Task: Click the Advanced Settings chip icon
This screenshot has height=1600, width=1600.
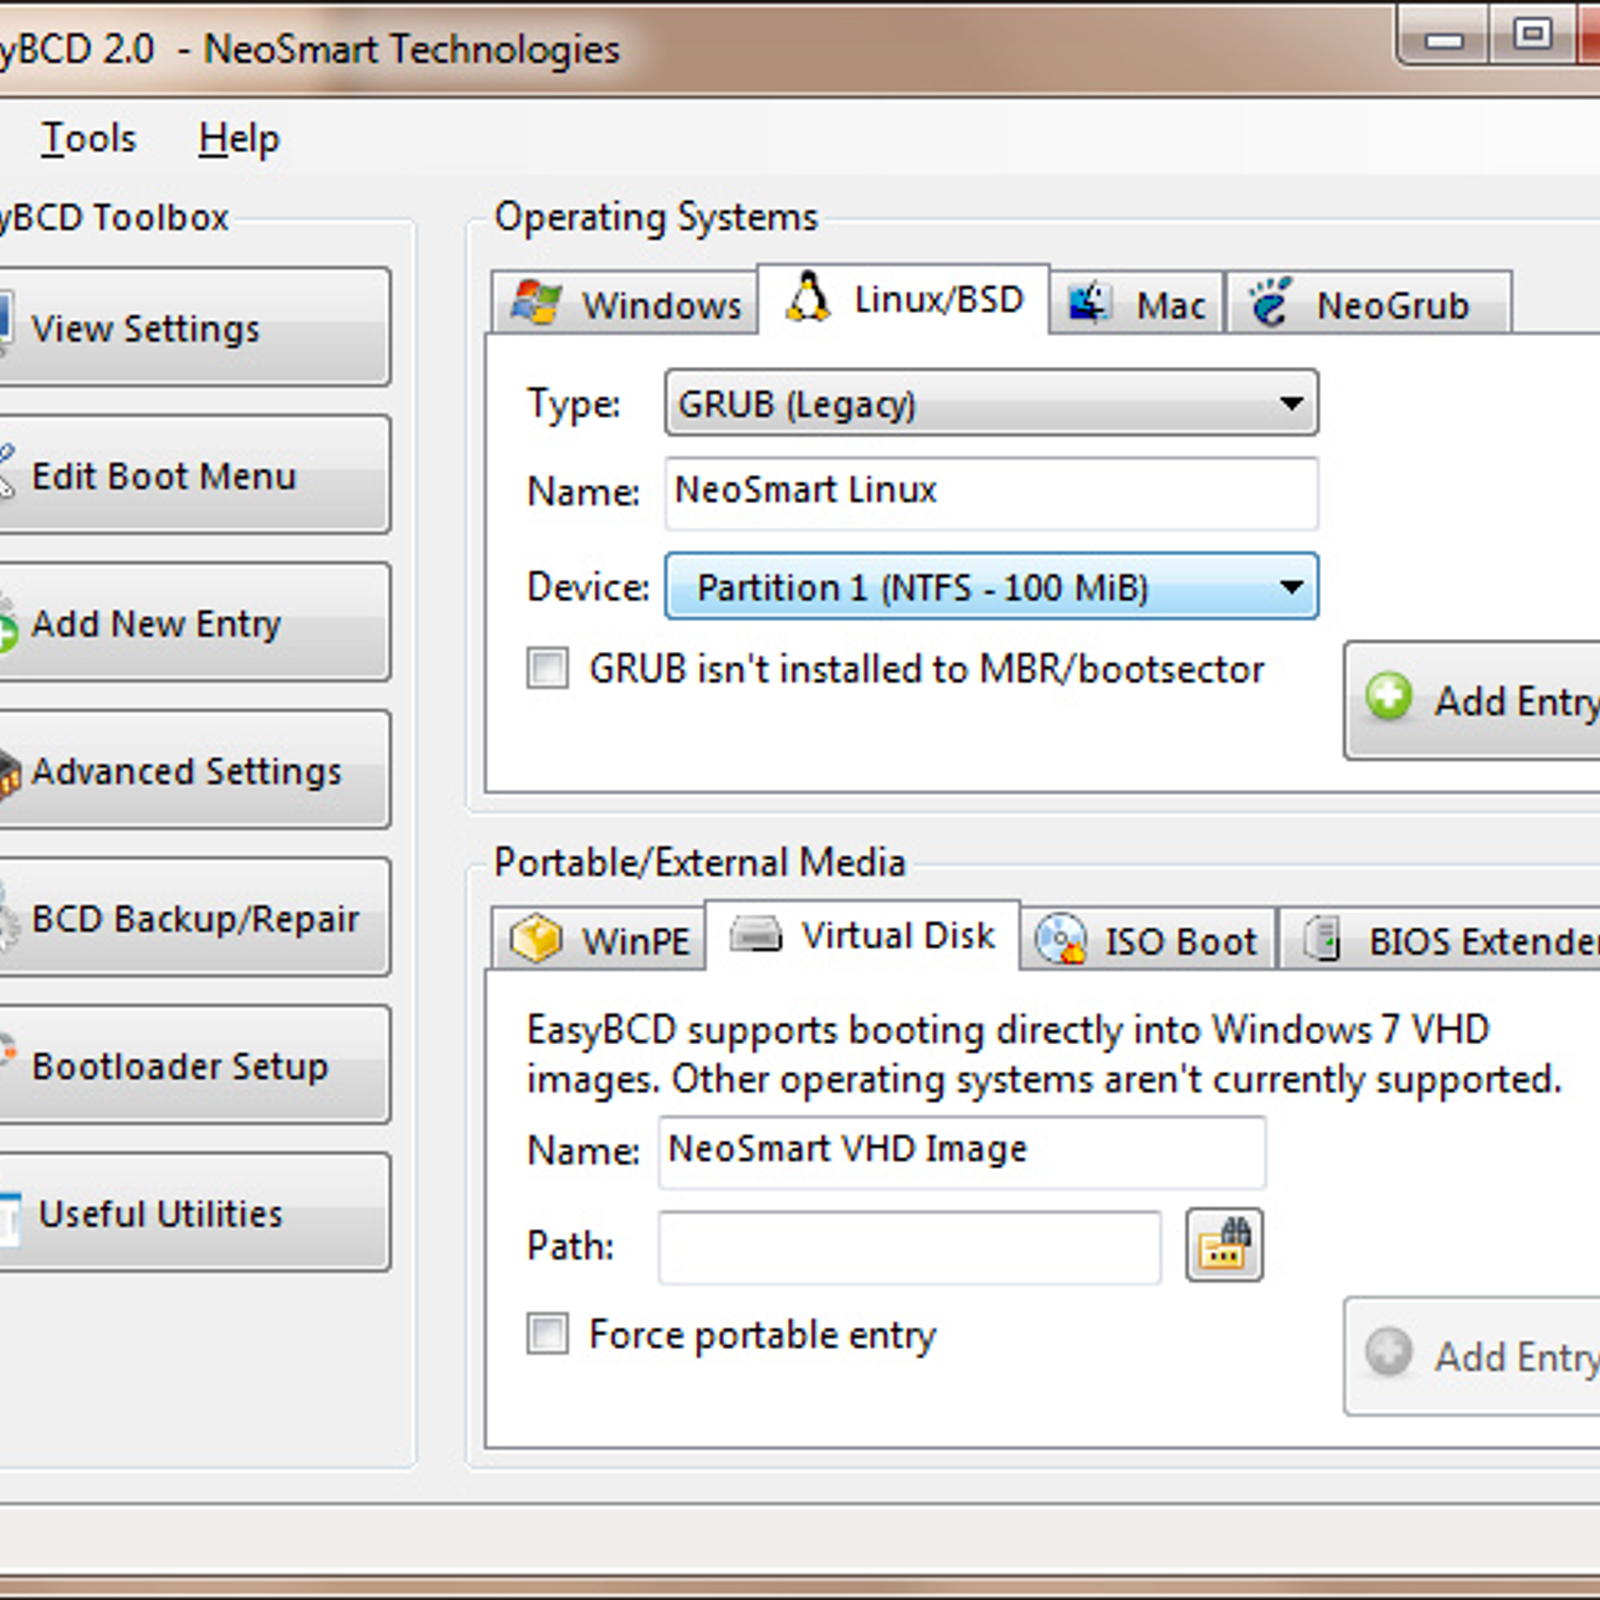Action: pos(9,773)
